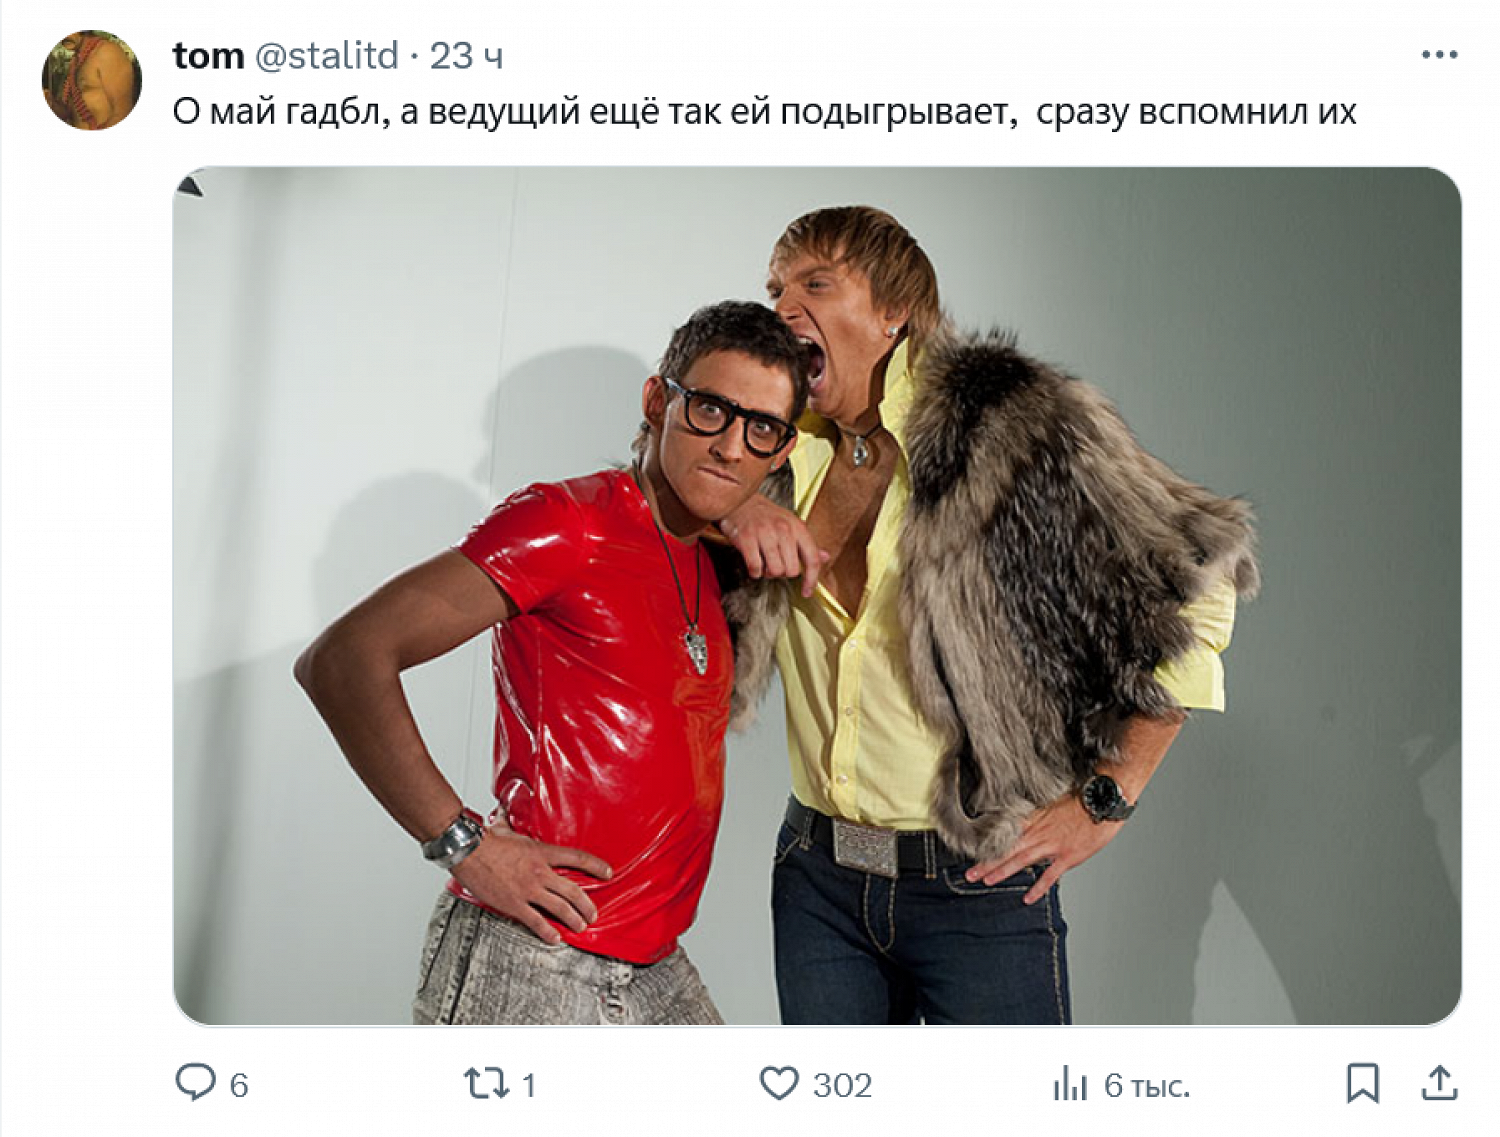Click the 302 likes count

(x=842, y=1085)
